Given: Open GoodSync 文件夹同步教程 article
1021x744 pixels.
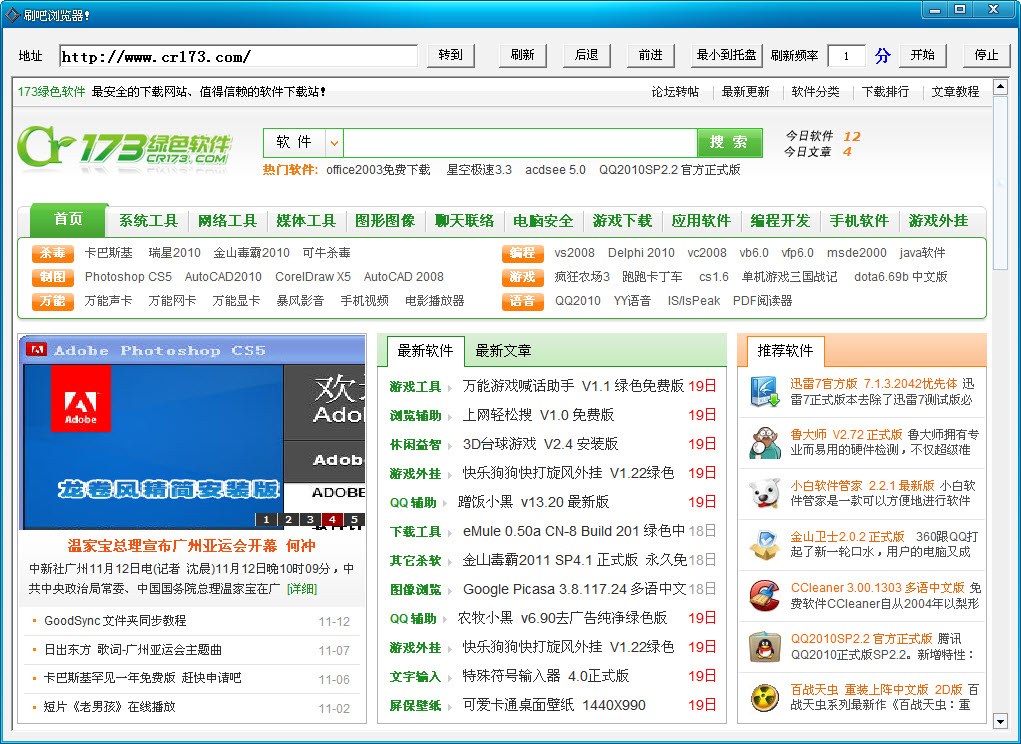Looking at the screenshot, I should tap(115, 620).
